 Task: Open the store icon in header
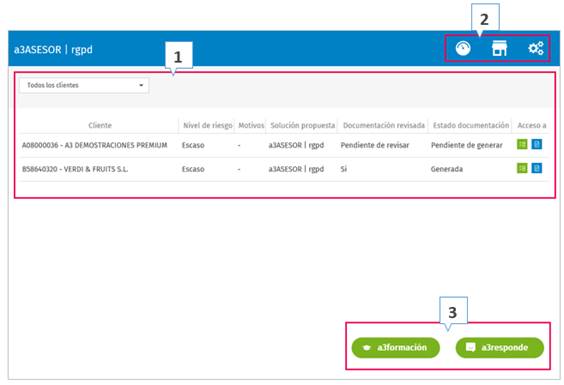tap(499, 48)
